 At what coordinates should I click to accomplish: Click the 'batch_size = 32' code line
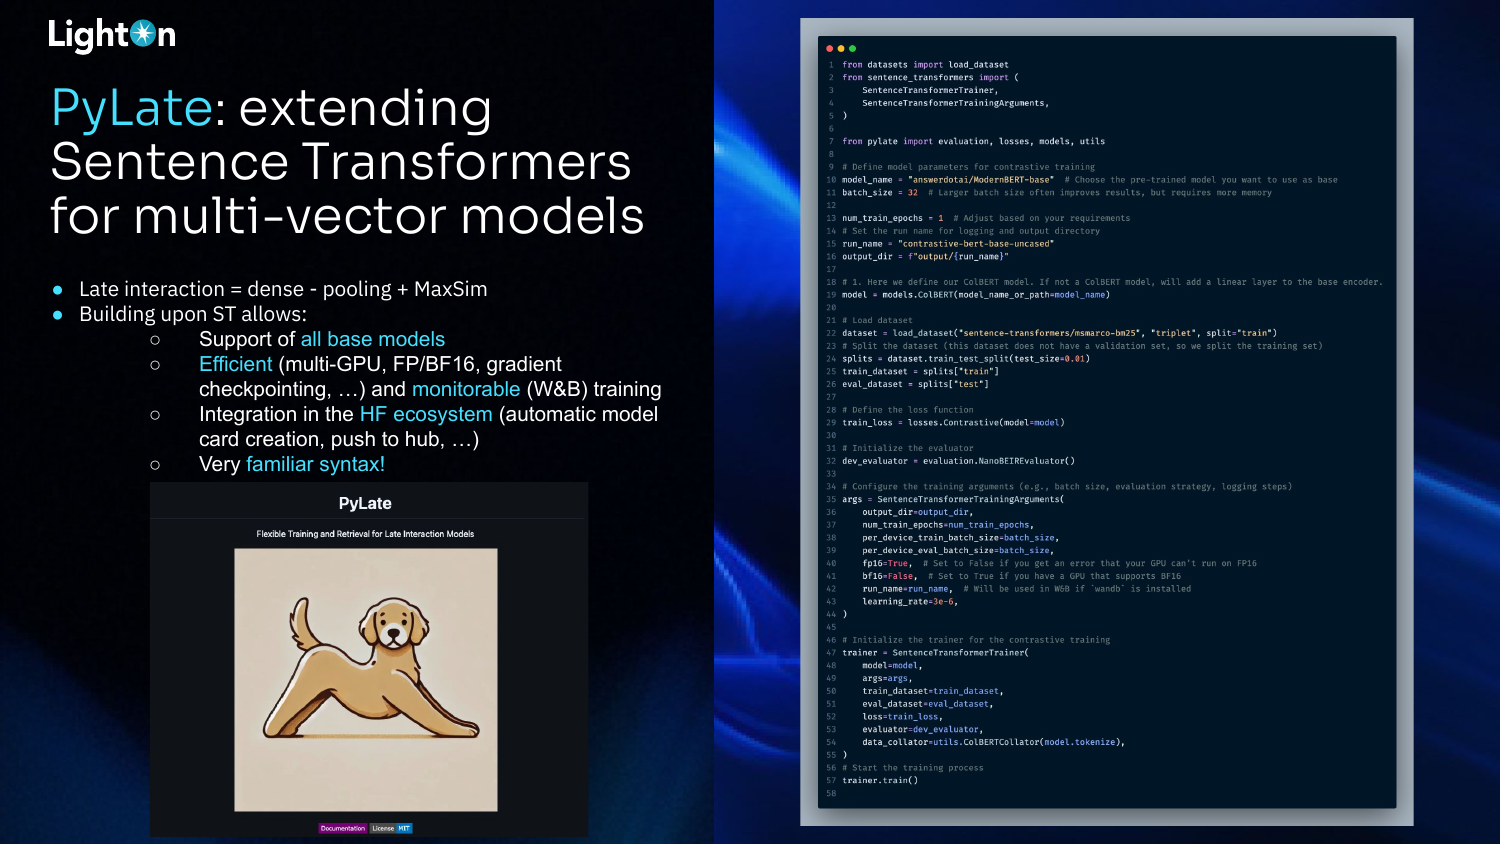tap(1057, 193)
